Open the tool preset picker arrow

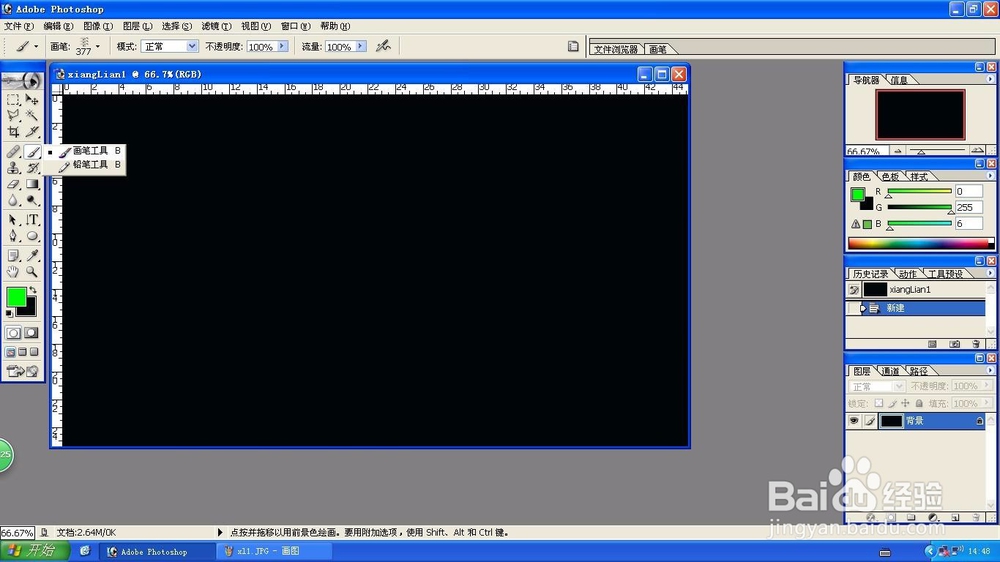tap(36, 46)
